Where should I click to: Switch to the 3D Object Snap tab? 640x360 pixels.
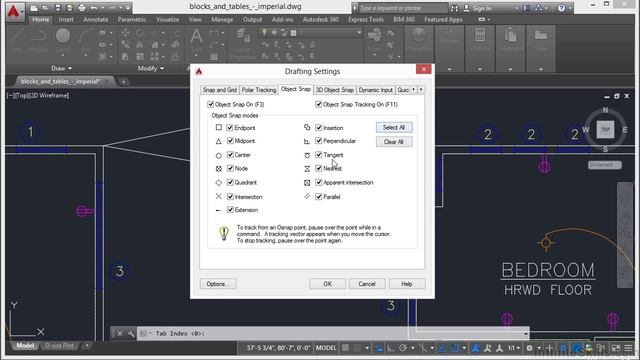pyautogui.click(x=335, y=90)
